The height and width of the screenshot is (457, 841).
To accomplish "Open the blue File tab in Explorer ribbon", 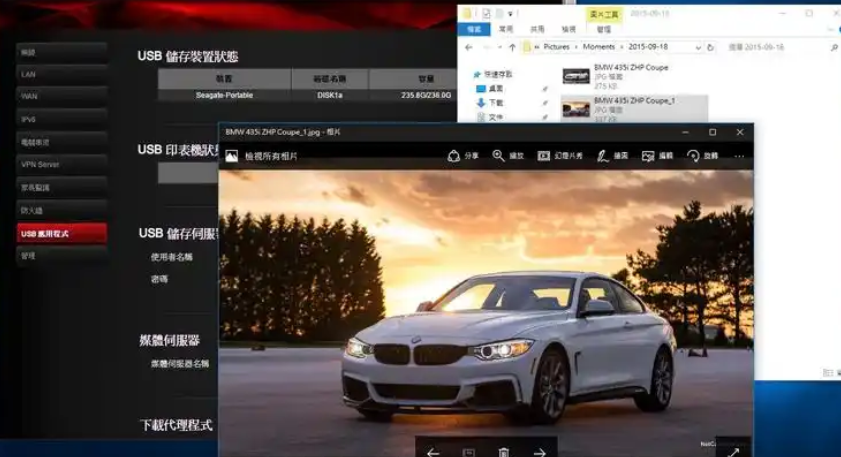I will pos(474,29).
